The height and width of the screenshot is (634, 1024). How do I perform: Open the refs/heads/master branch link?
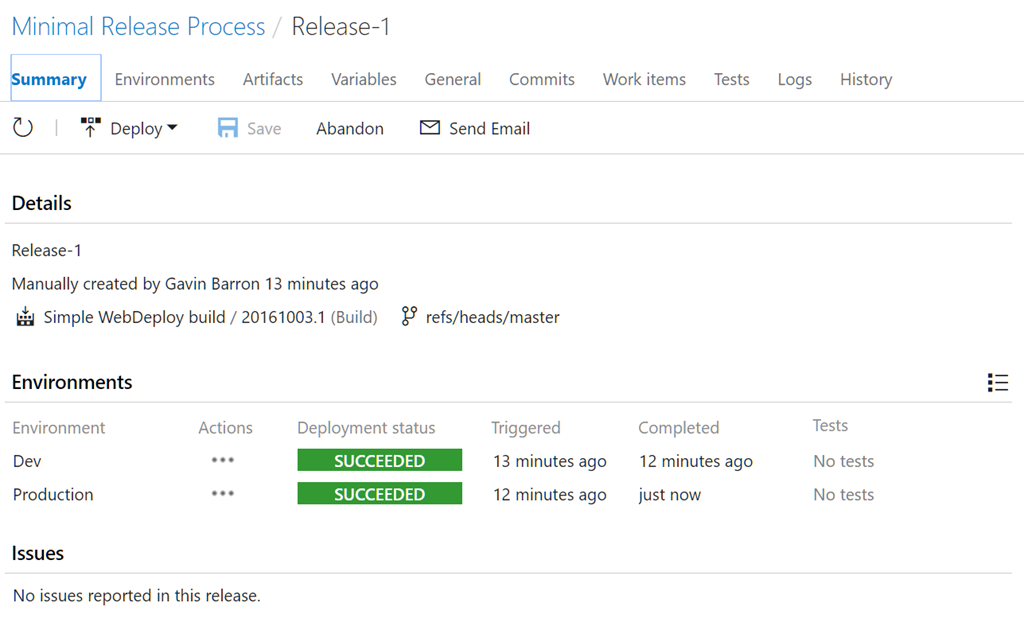click(492, 317)
